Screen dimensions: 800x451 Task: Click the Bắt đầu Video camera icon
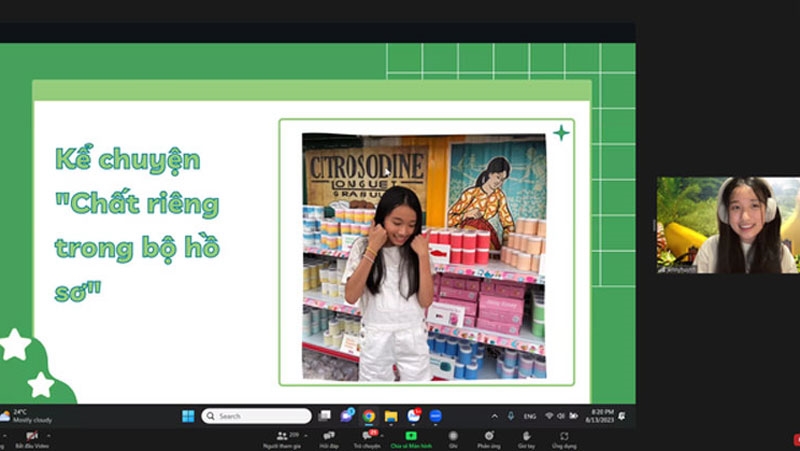[32, 436]
